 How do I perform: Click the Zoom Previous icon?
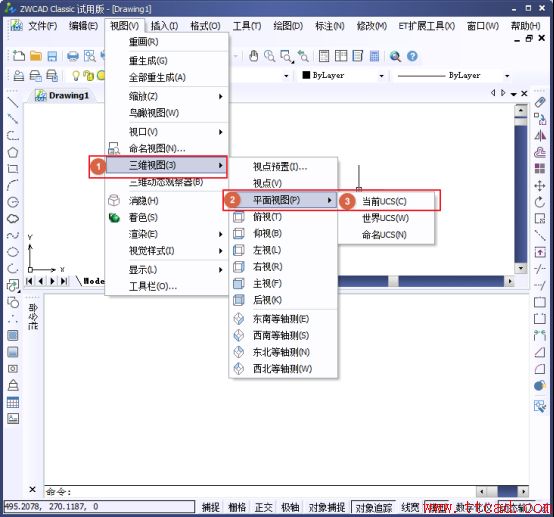(x=303, y=56)
